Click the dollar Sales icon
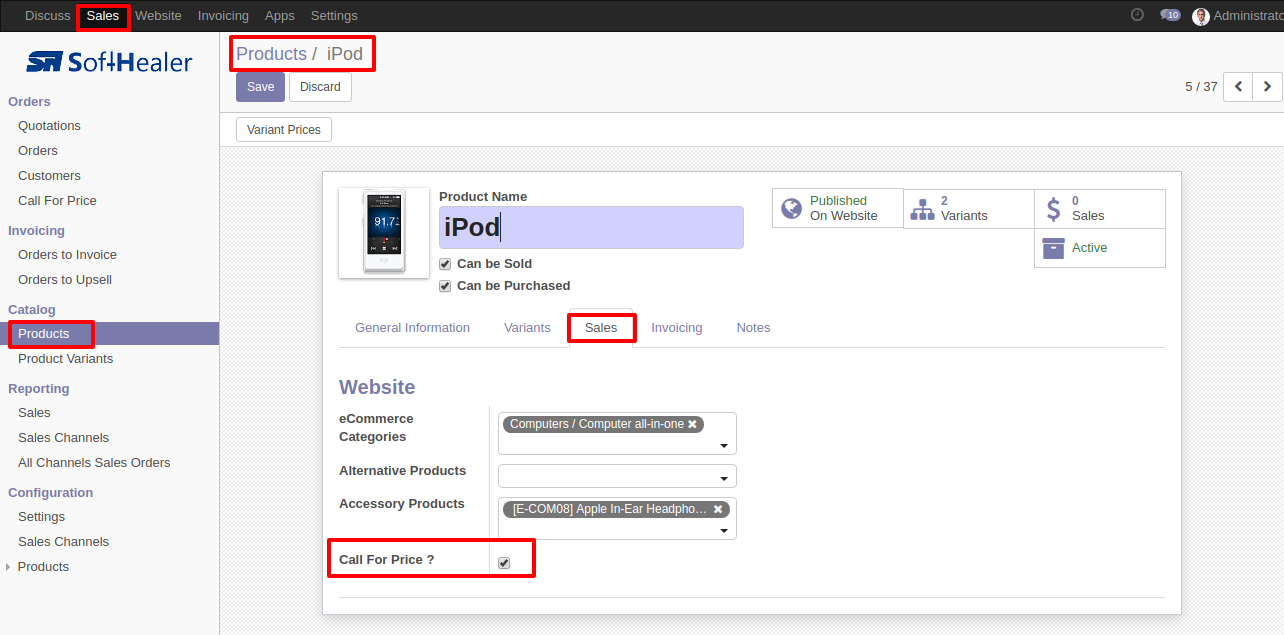The image size is (1284, 635). click(x=1053, y=208)
